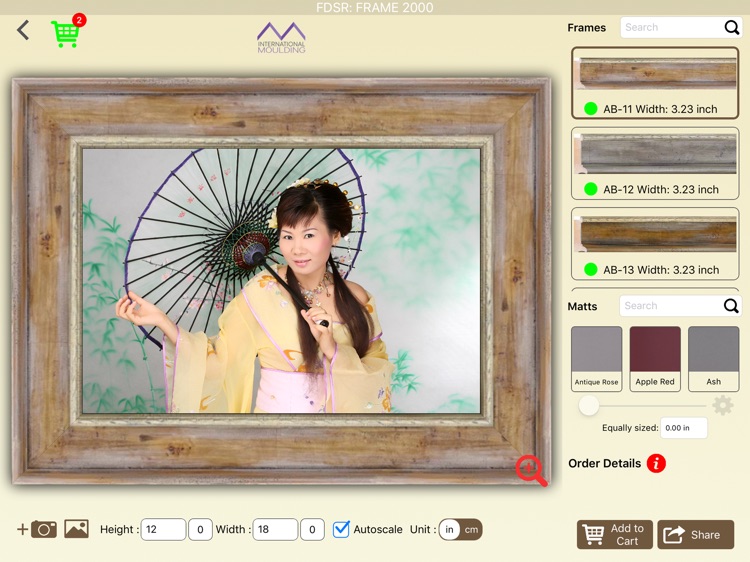
Task: Click the Add to Cart button
Action: click(x=615, y=534)
